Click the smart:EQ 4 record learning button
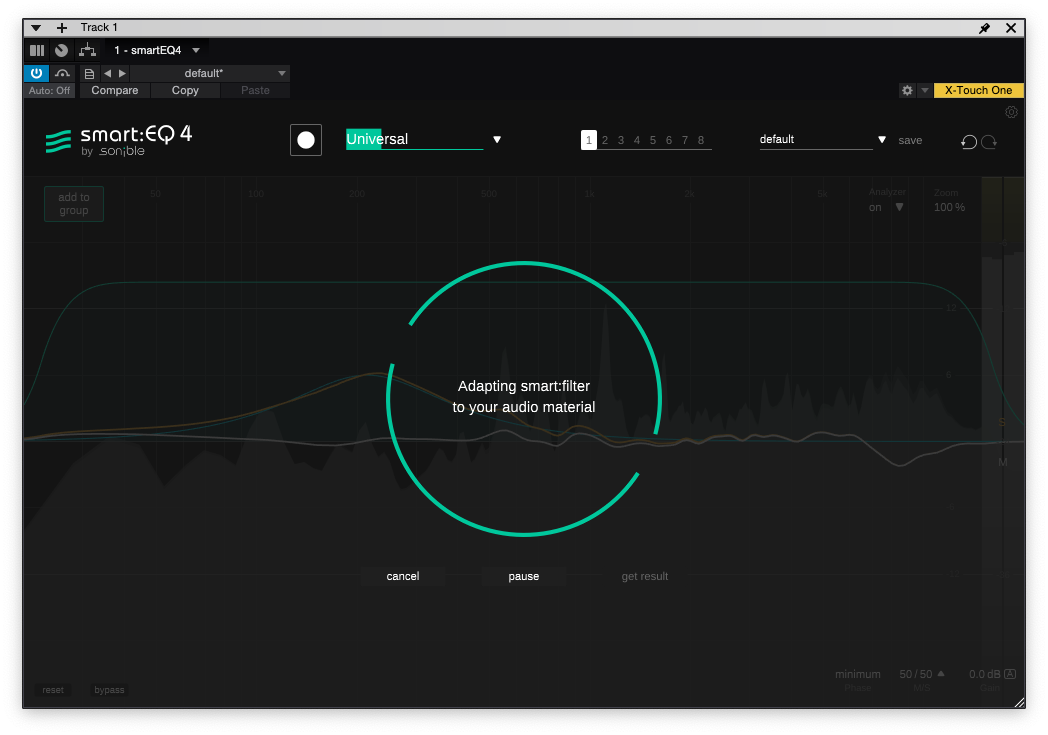 coord(305,140)
